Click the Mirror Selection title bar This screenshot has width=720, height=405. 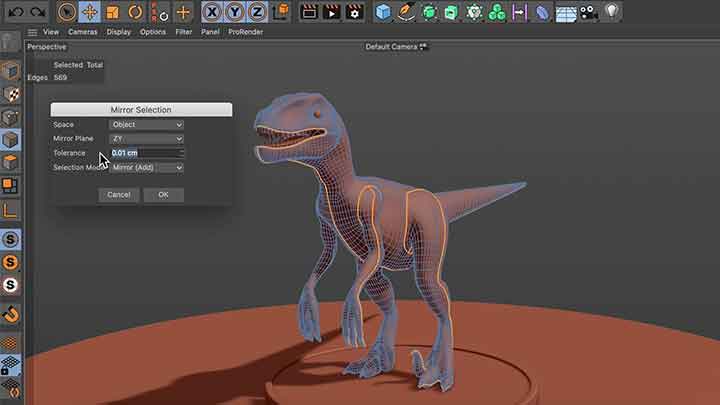coord(141,110)
